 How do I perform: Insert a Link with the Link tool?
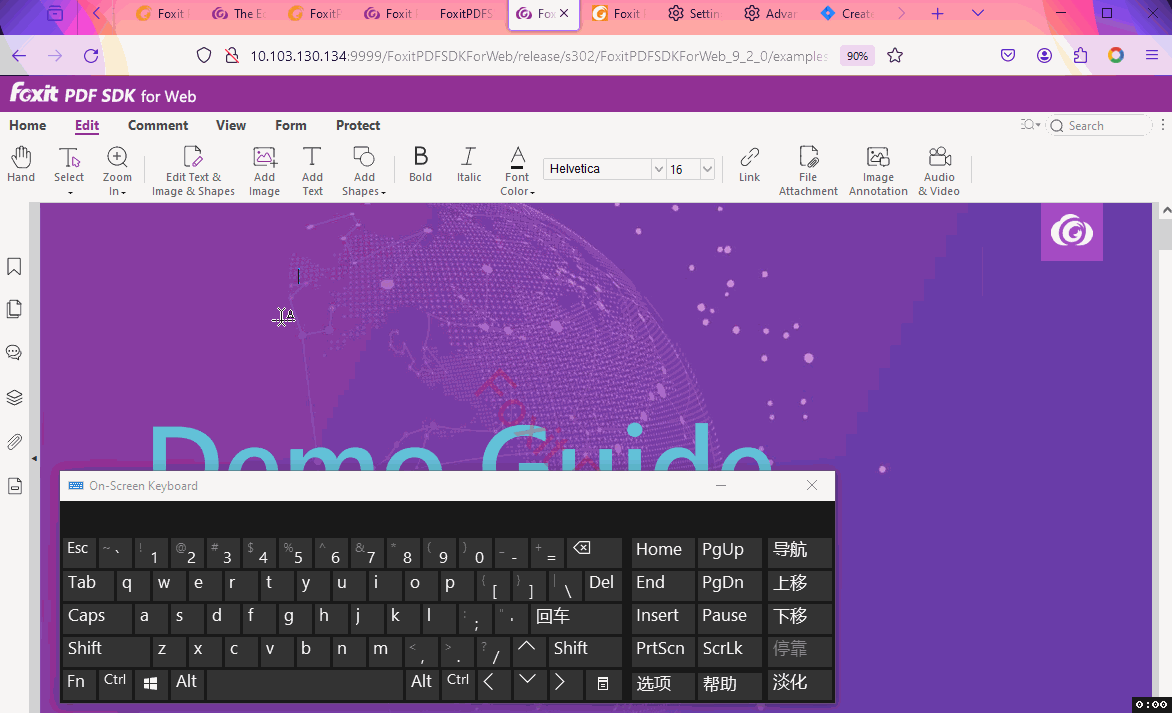[x=749, y=165]
